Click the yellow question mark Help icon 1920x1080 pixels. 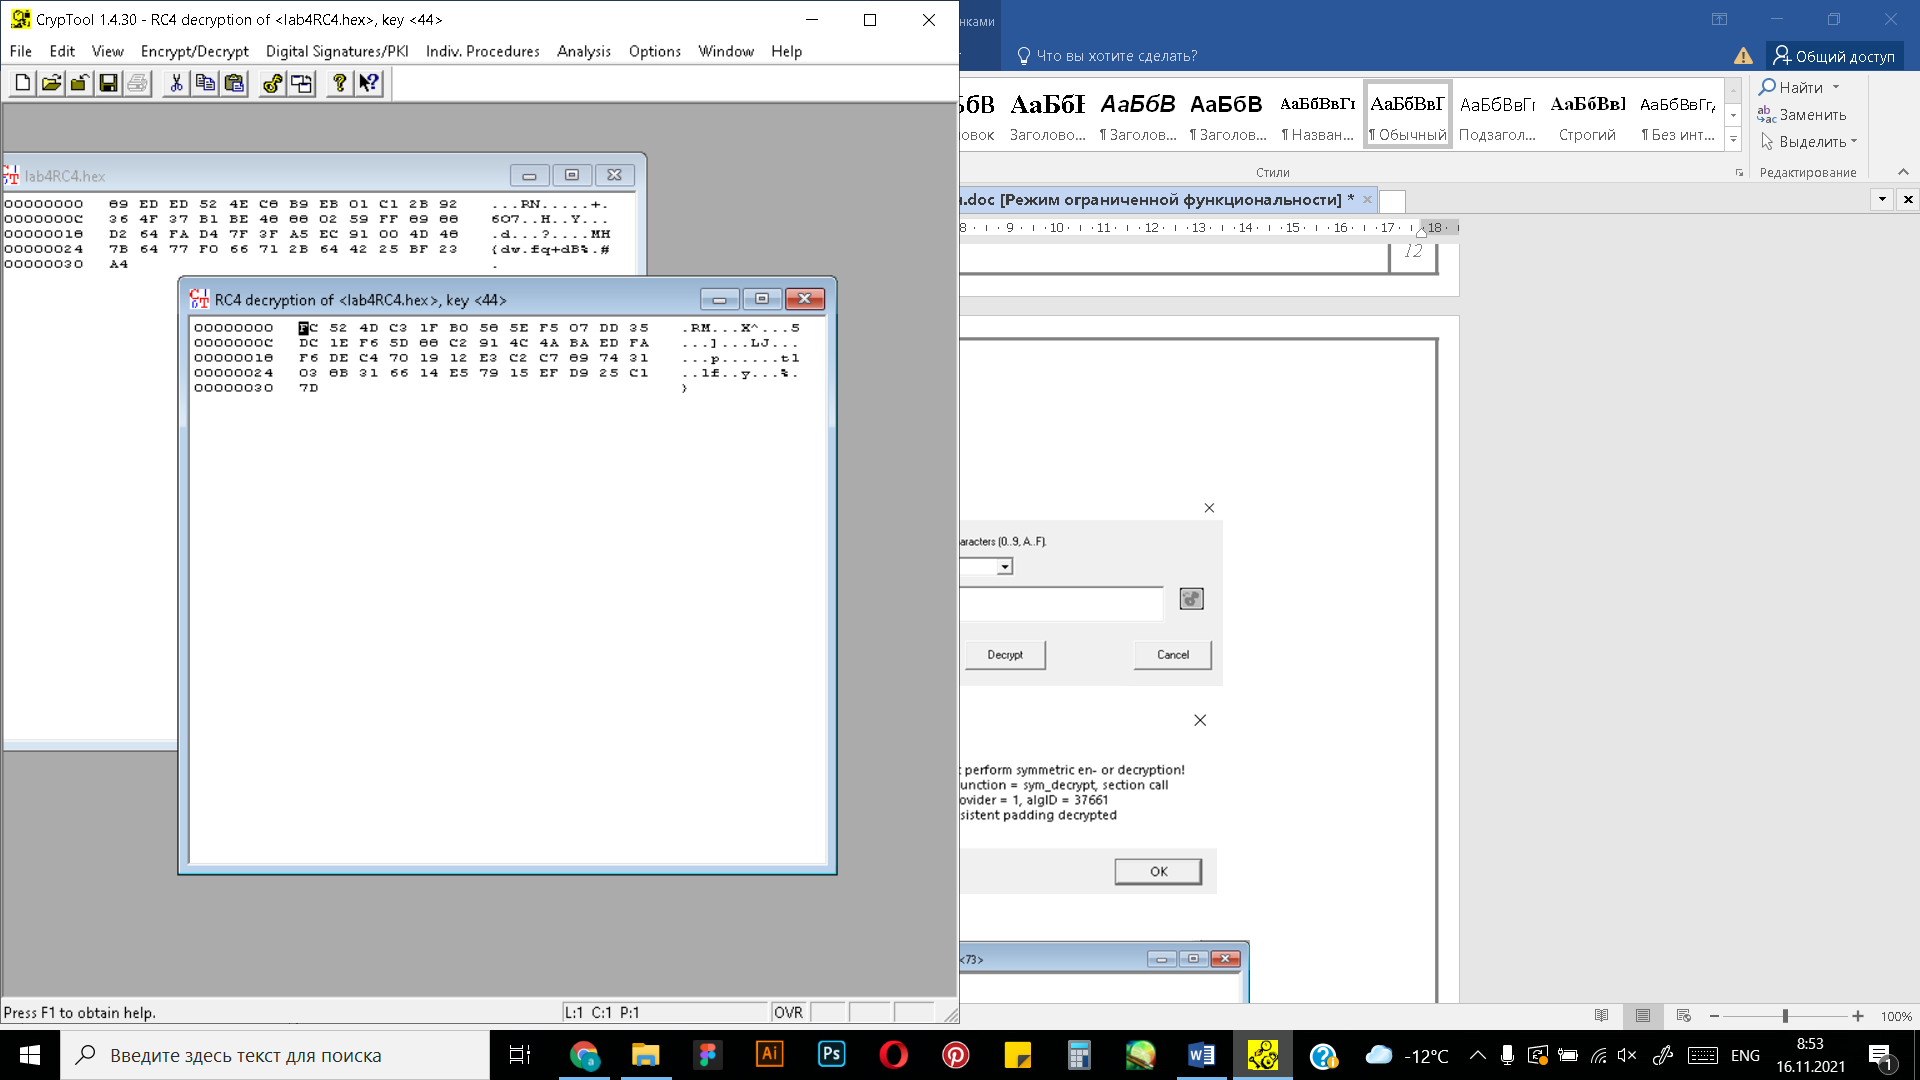click(x=340, y=83)
